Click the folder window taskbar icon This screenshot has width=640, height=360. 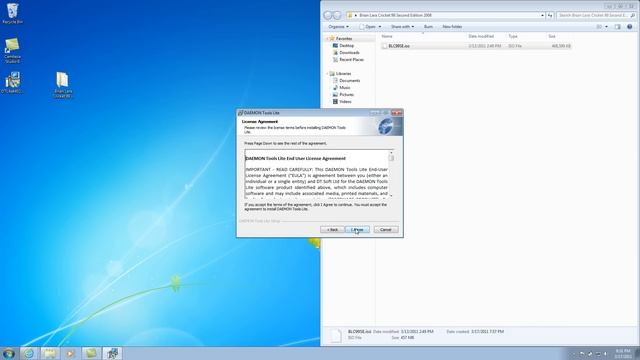click(x=91, y=353)
